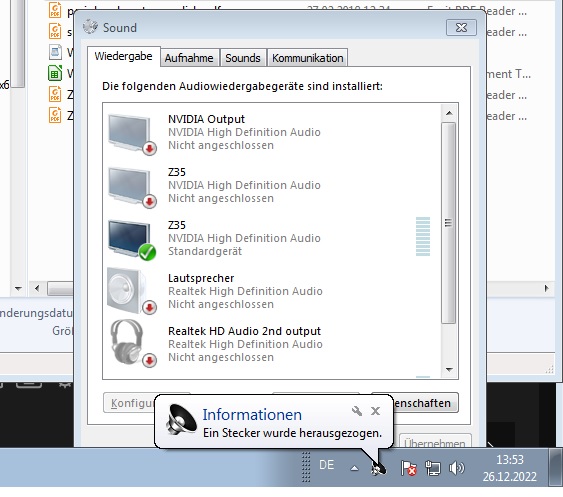Select the Lautsprecher text label
Screen dimensions: 563x497
point(201,278)
